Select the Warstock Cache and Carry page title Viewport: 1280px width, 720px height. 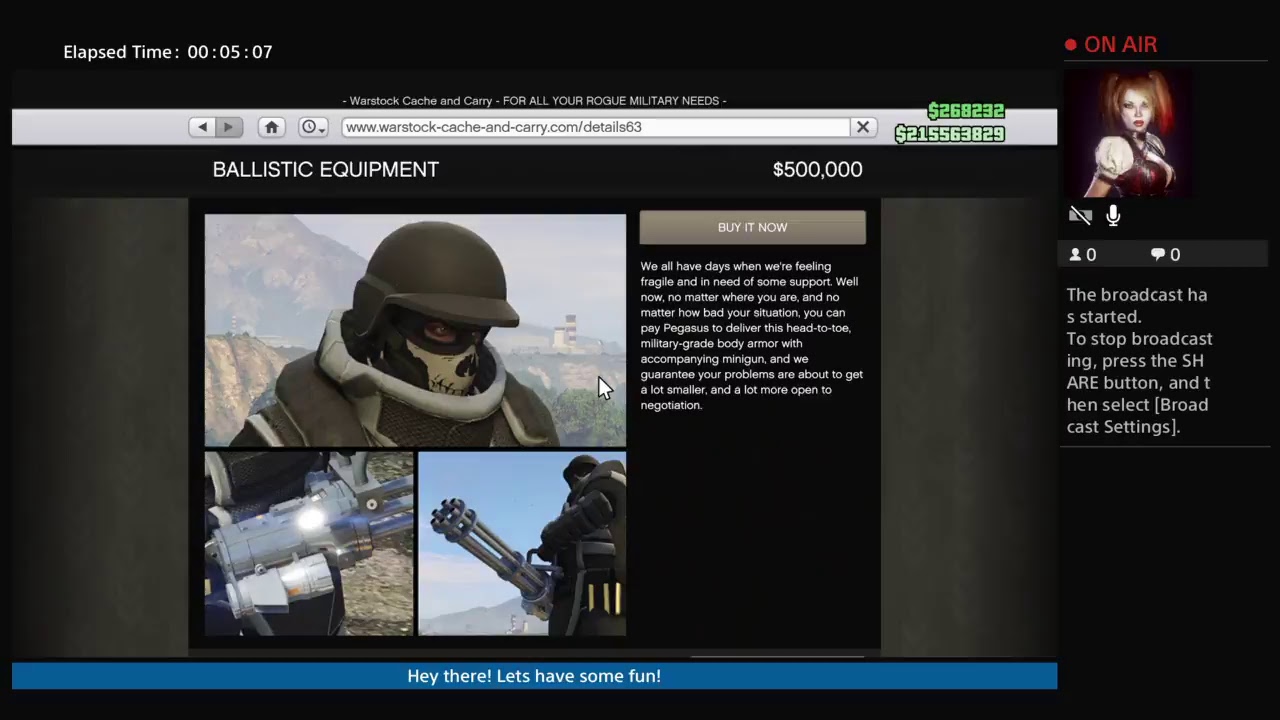(534, 101)
